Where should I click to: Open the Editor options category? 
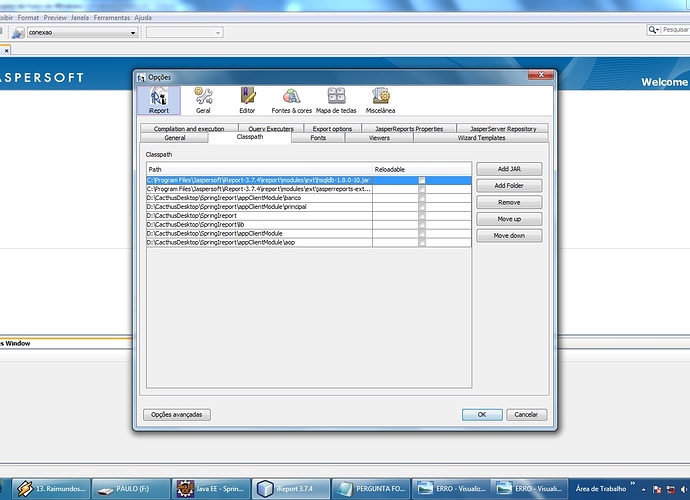tap(247, 100)
